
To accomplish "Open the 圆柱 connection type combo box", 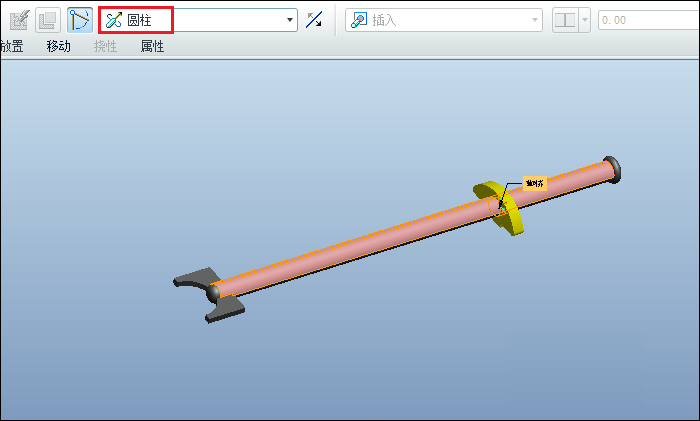I will click(x=198, y=20).
